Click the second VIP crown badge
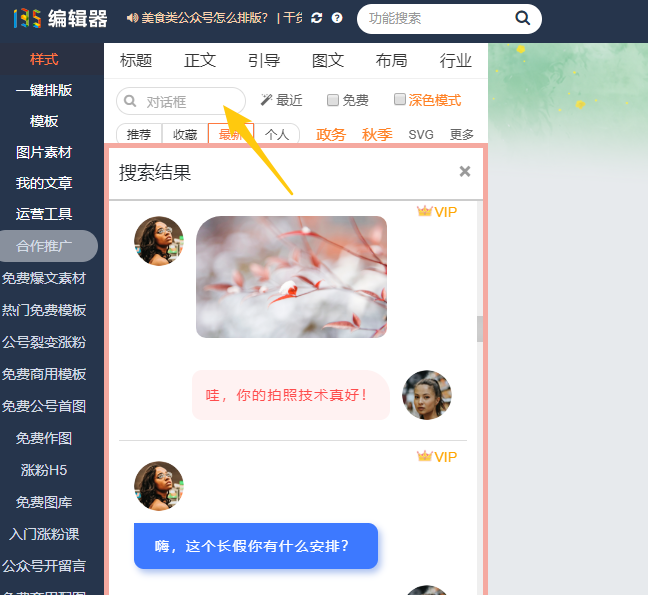Screen dimensions: 648x595 tap(437, 457)
